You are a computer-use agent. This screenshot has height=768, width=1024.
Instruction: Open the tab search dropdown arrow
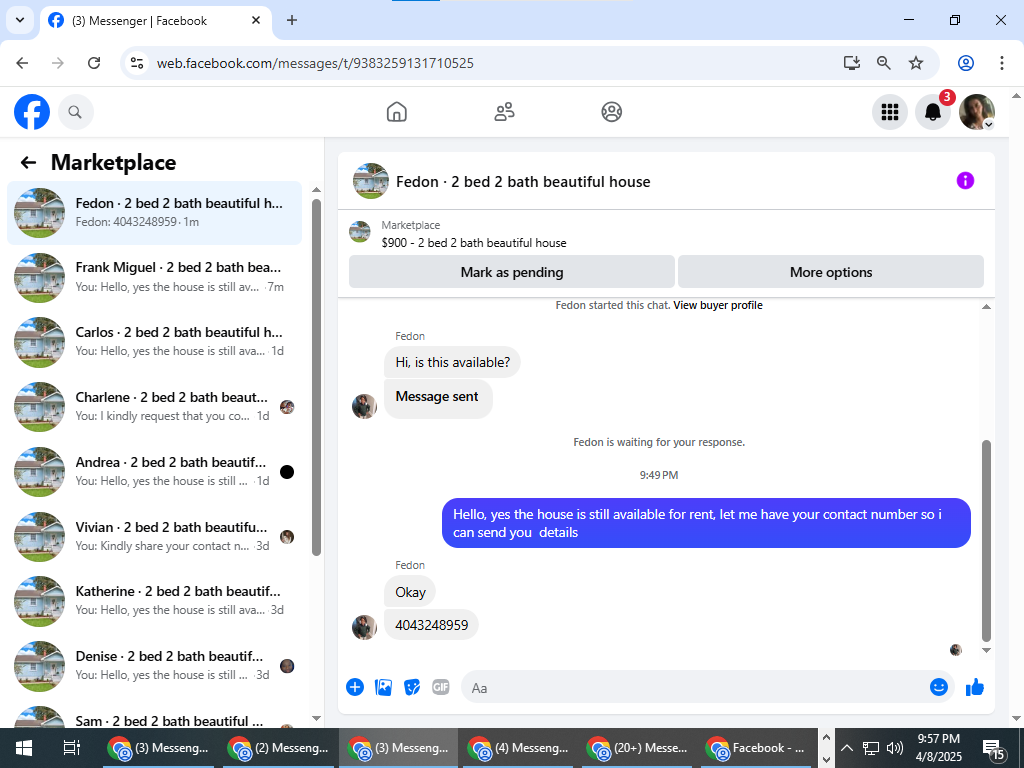20,20
